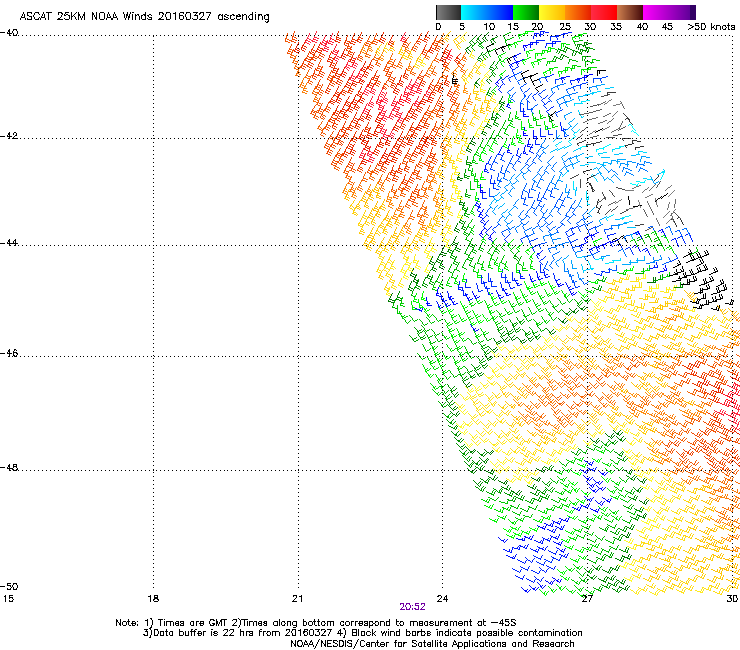Click the '0' label under the color bar
This screenshot has width=740, height=650.
[438, 27]
